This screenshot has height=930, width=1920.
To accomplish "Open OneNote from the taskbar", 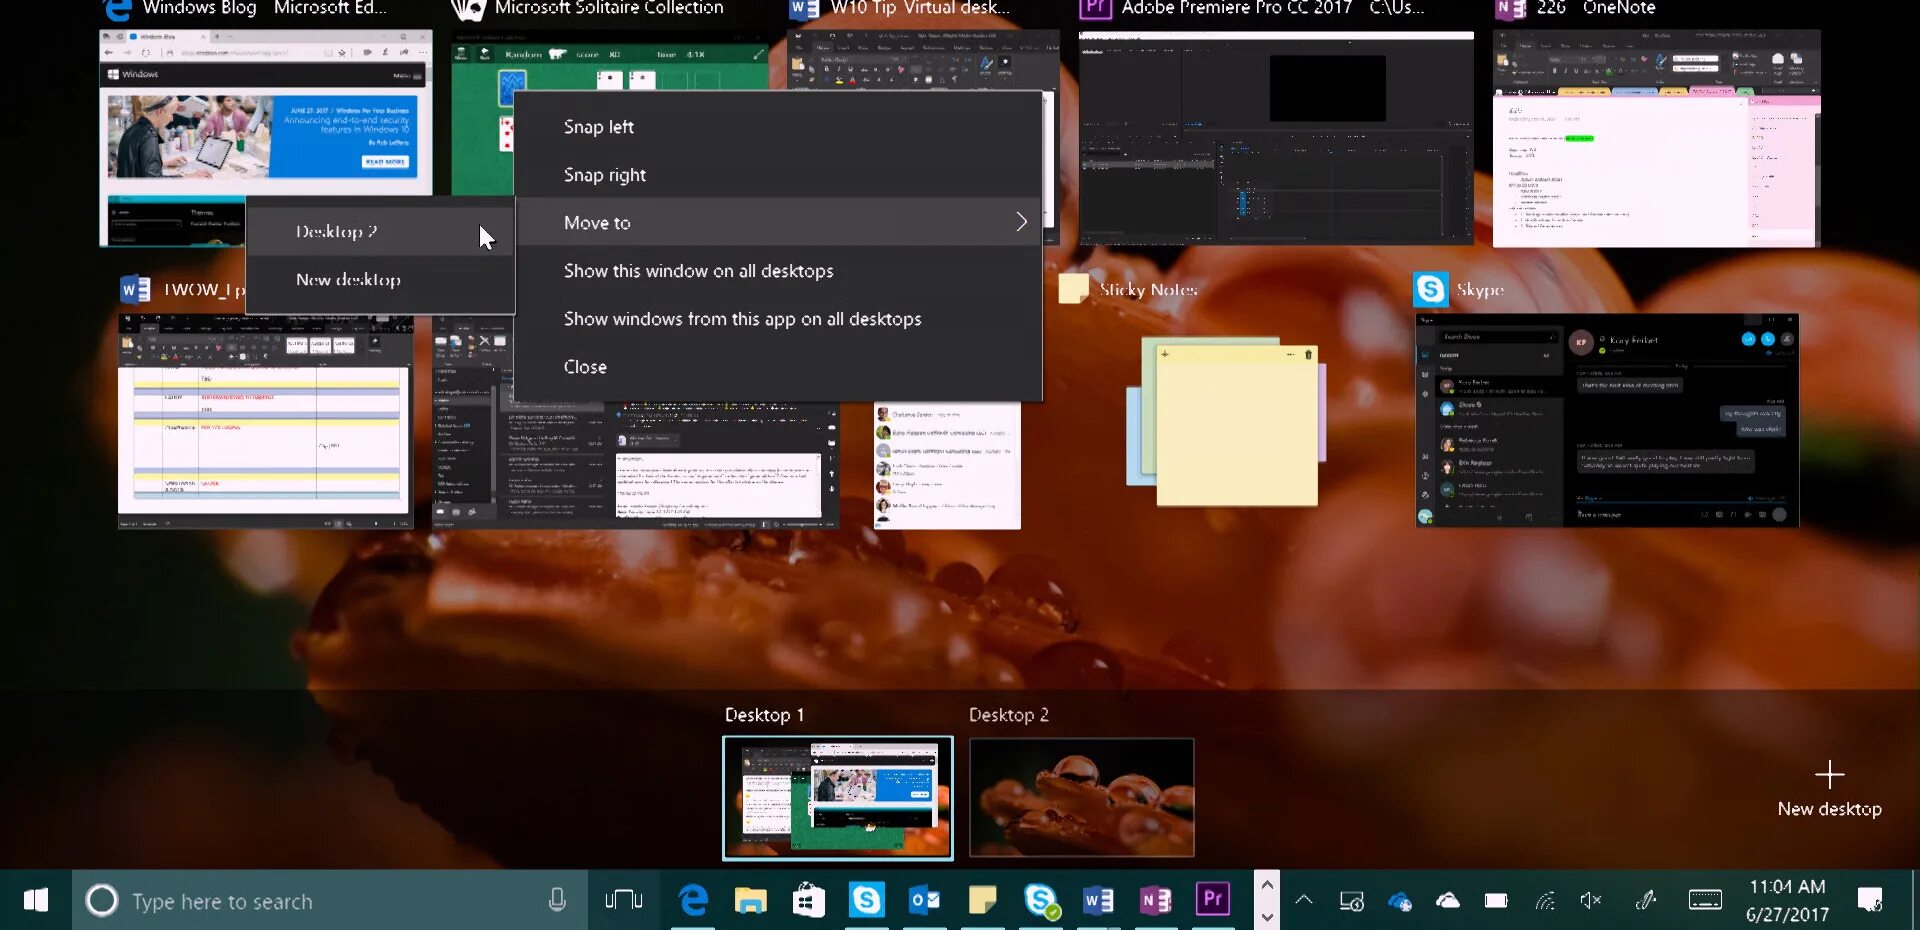I will tap(1156, 900).
